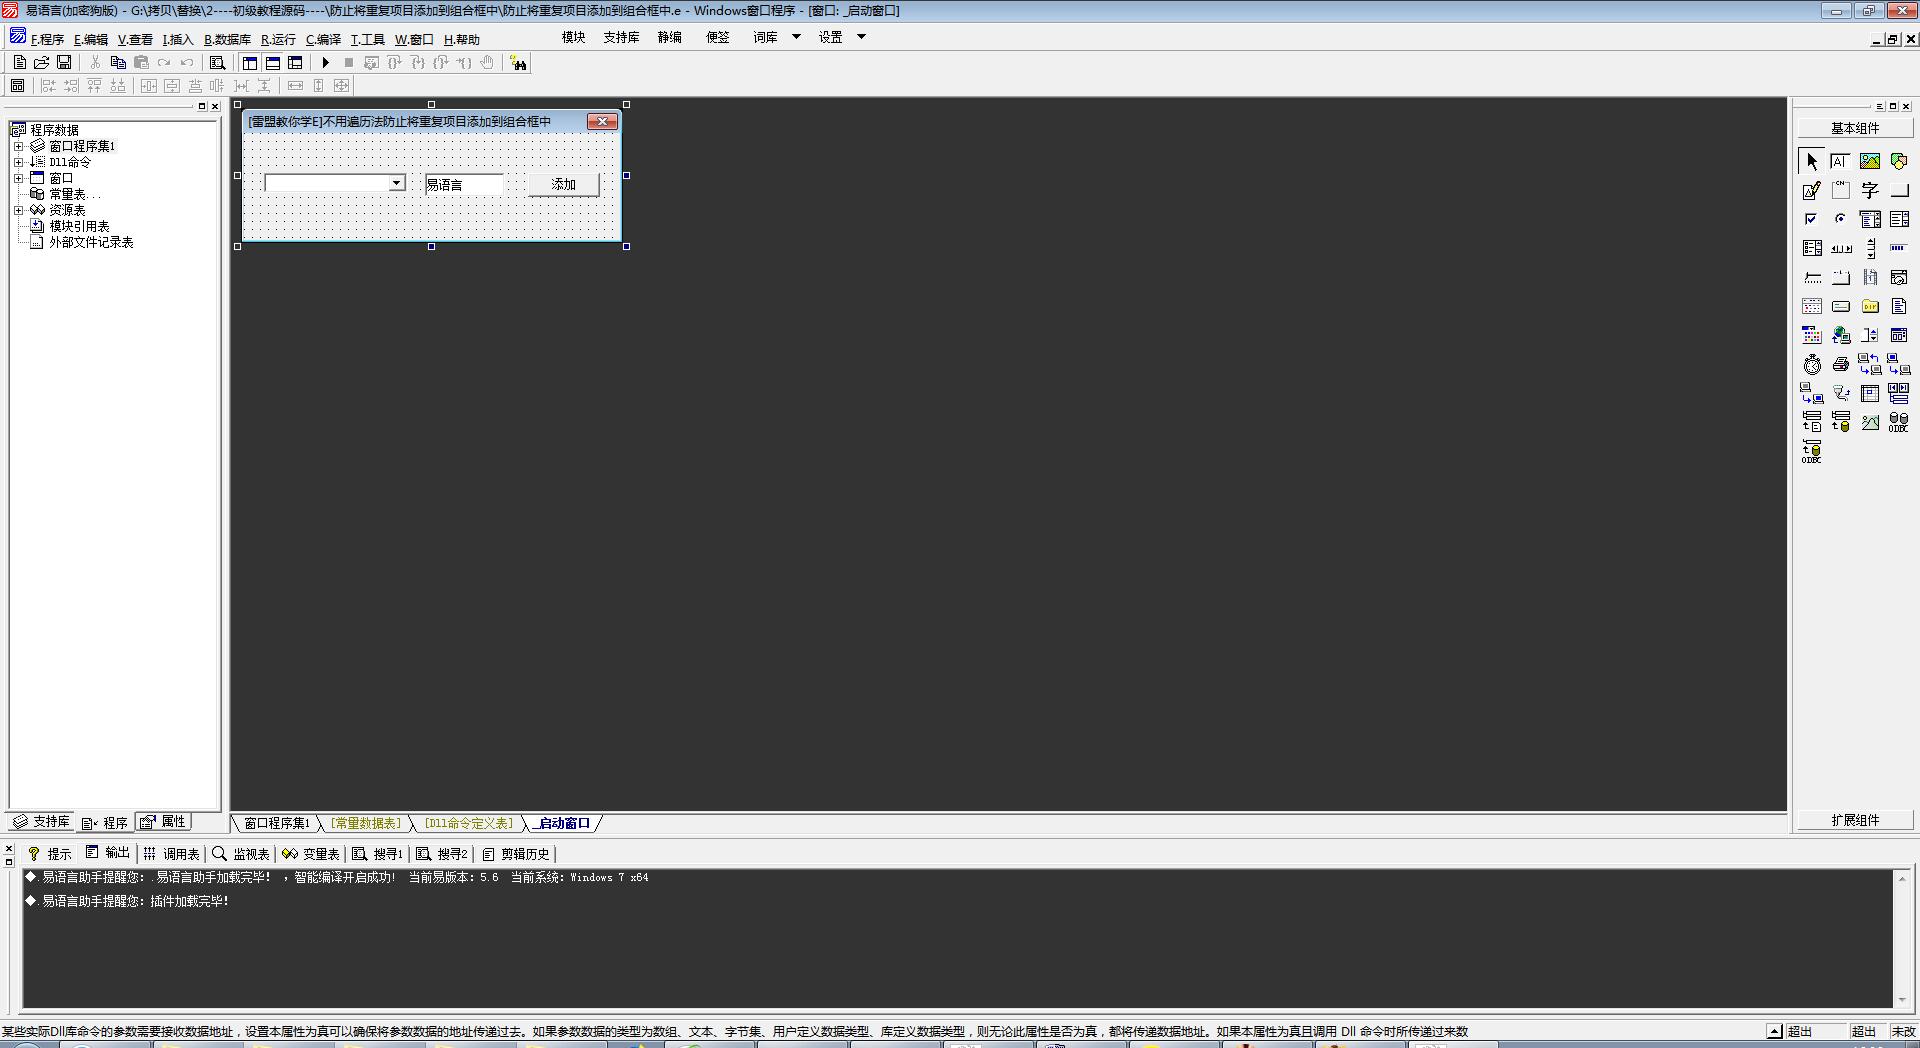Select the timer stopwatch component icon
1920x1048 pixels.
1812,364
